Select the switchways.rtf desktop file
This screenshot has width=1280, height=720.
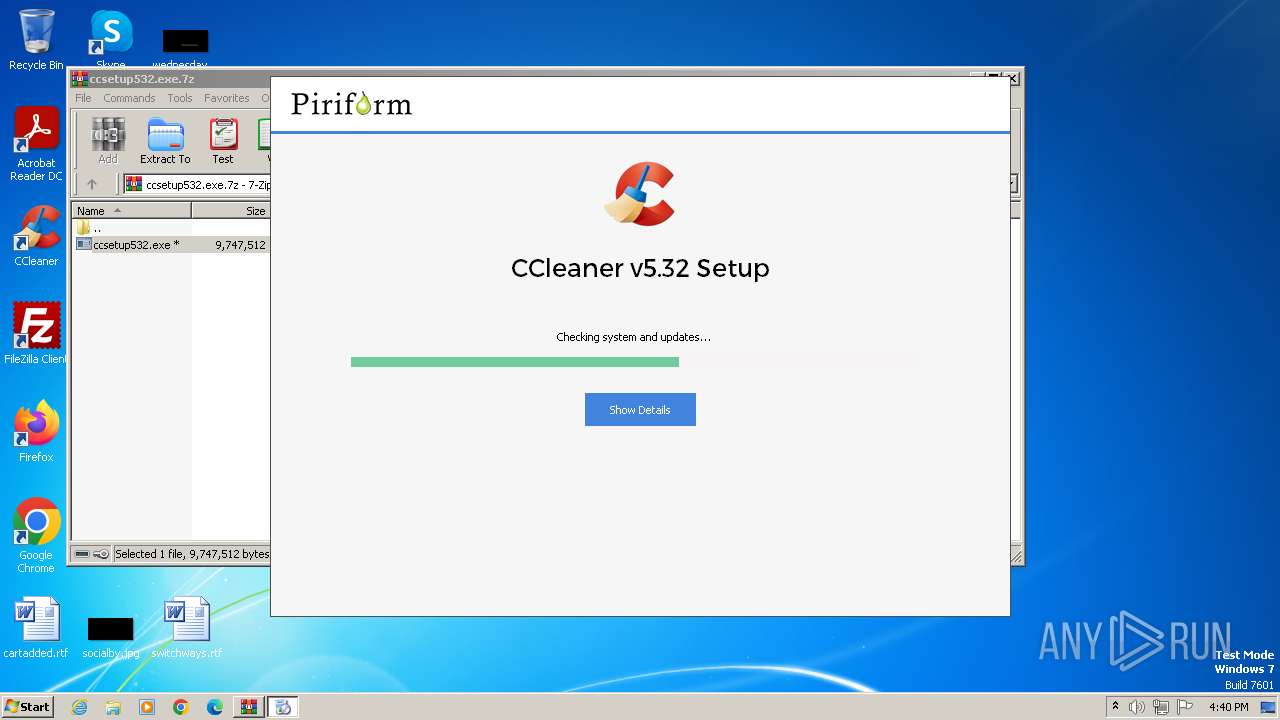[187, 628]
